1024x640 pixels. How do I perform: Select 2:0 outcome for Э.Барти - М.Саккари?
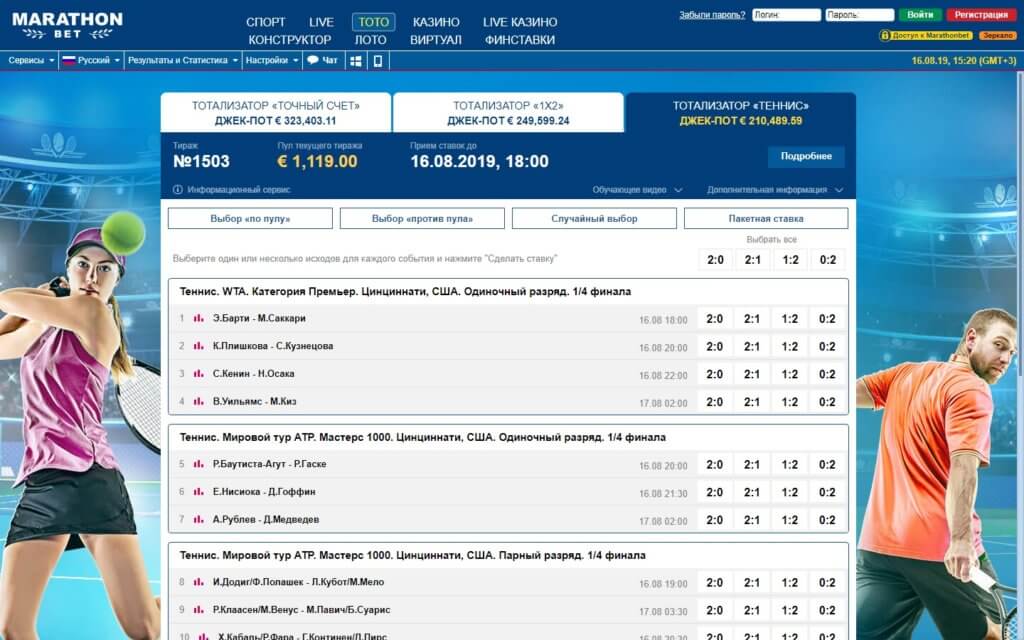point(714,319)
